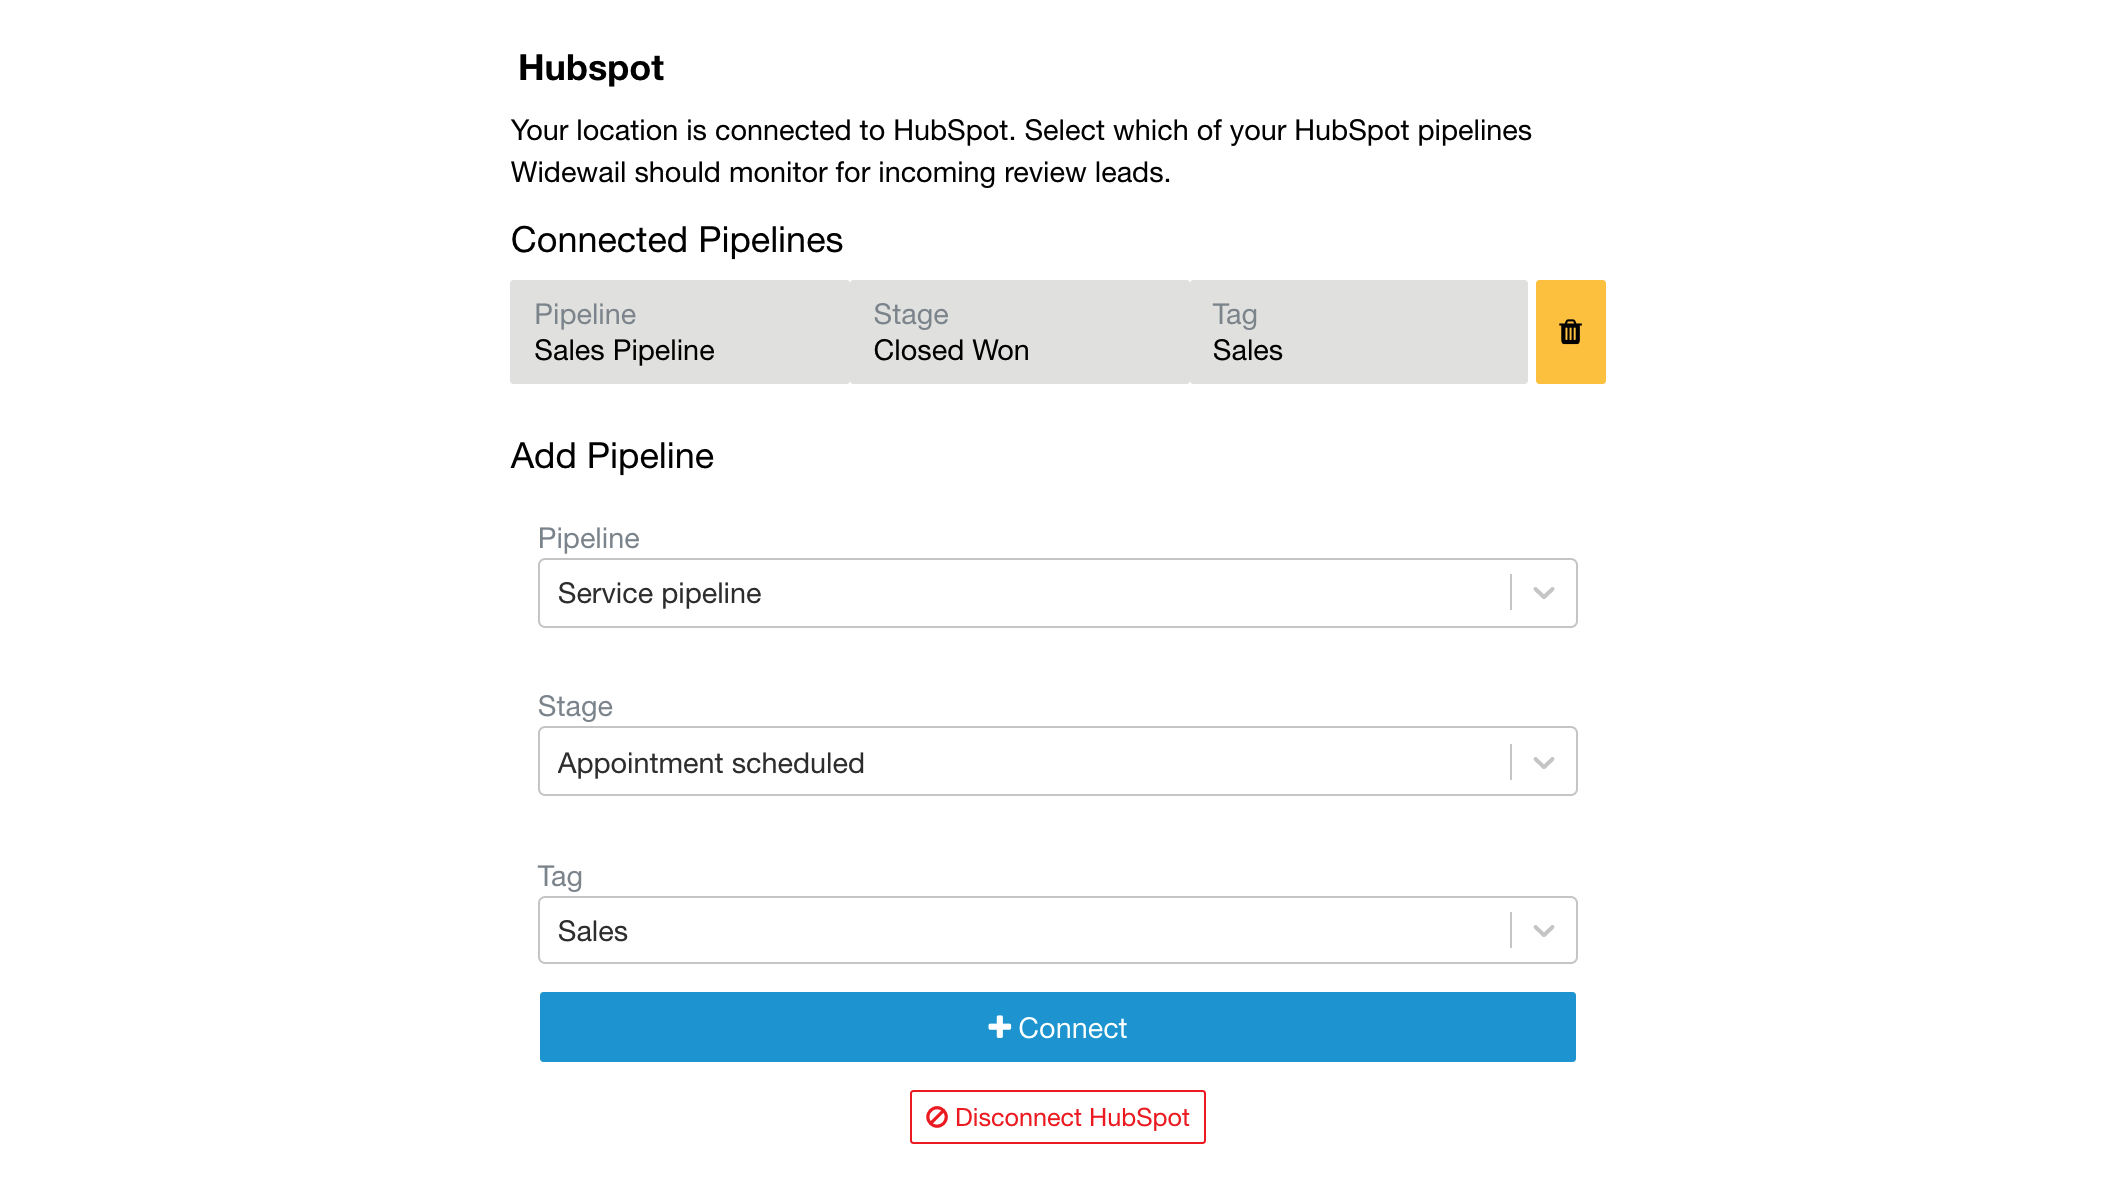
Task: Click the Pipeline label above the first dropdown
Action: 589,538
